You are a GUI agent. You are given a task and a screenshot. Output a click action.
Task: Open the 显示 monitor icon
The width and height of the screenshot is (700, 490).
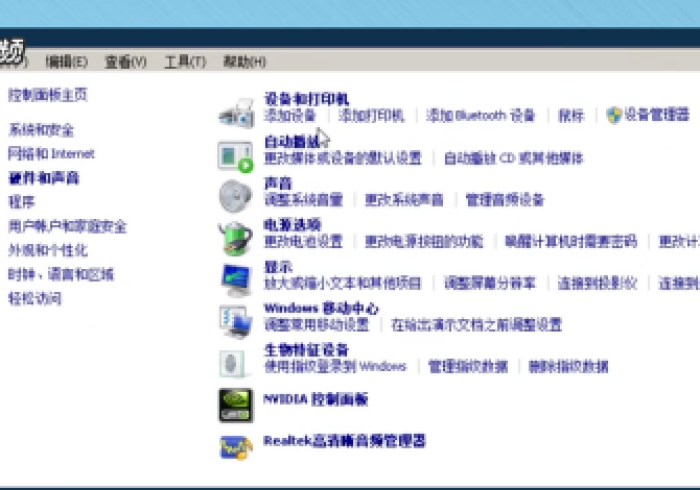coord(236,278)
